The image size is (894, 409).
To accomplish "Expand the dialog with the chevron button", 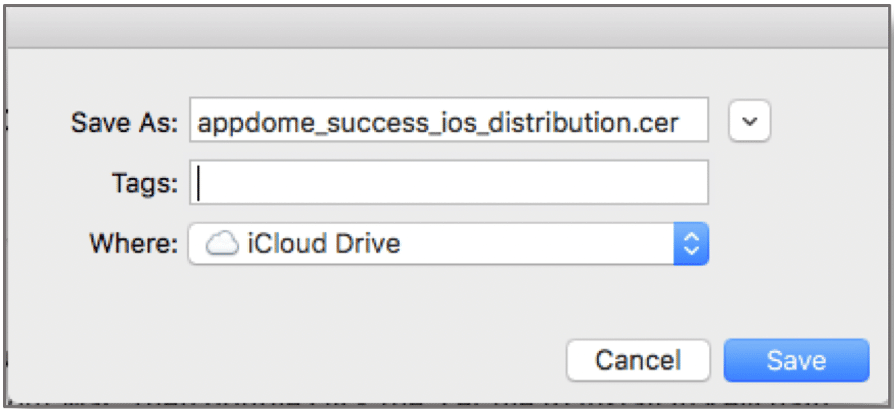I will pos(752,122).
